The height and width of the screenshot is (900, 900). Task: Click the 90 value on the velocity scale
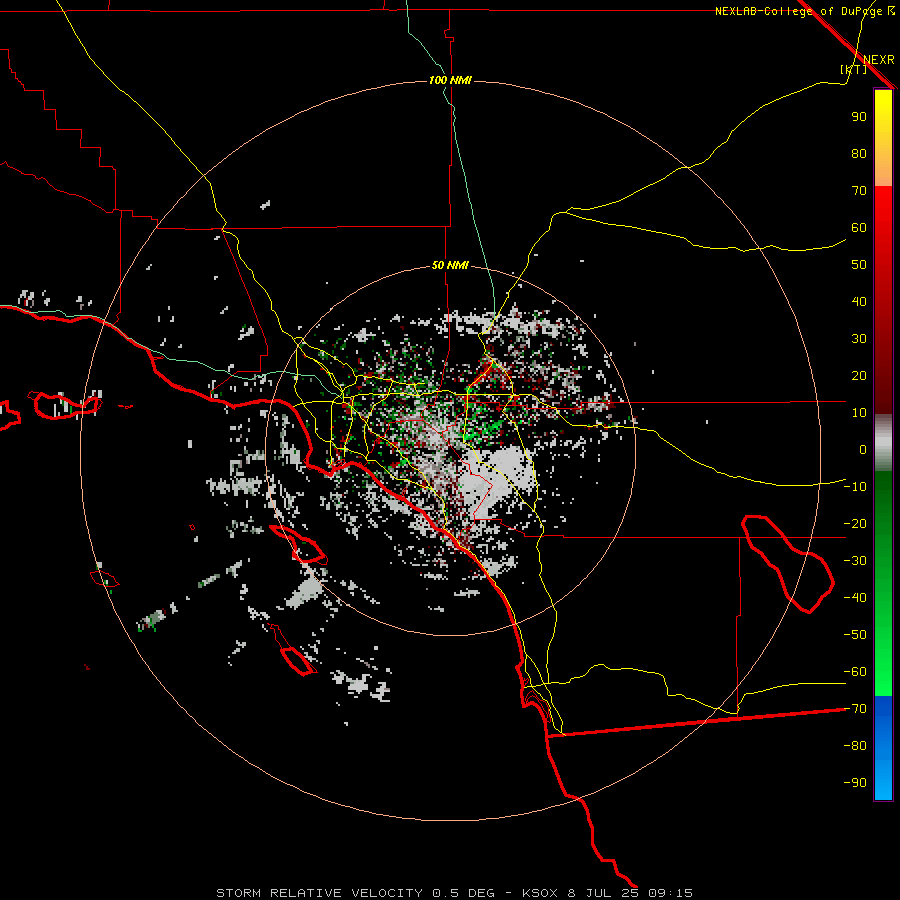click(x=859, y=117)
